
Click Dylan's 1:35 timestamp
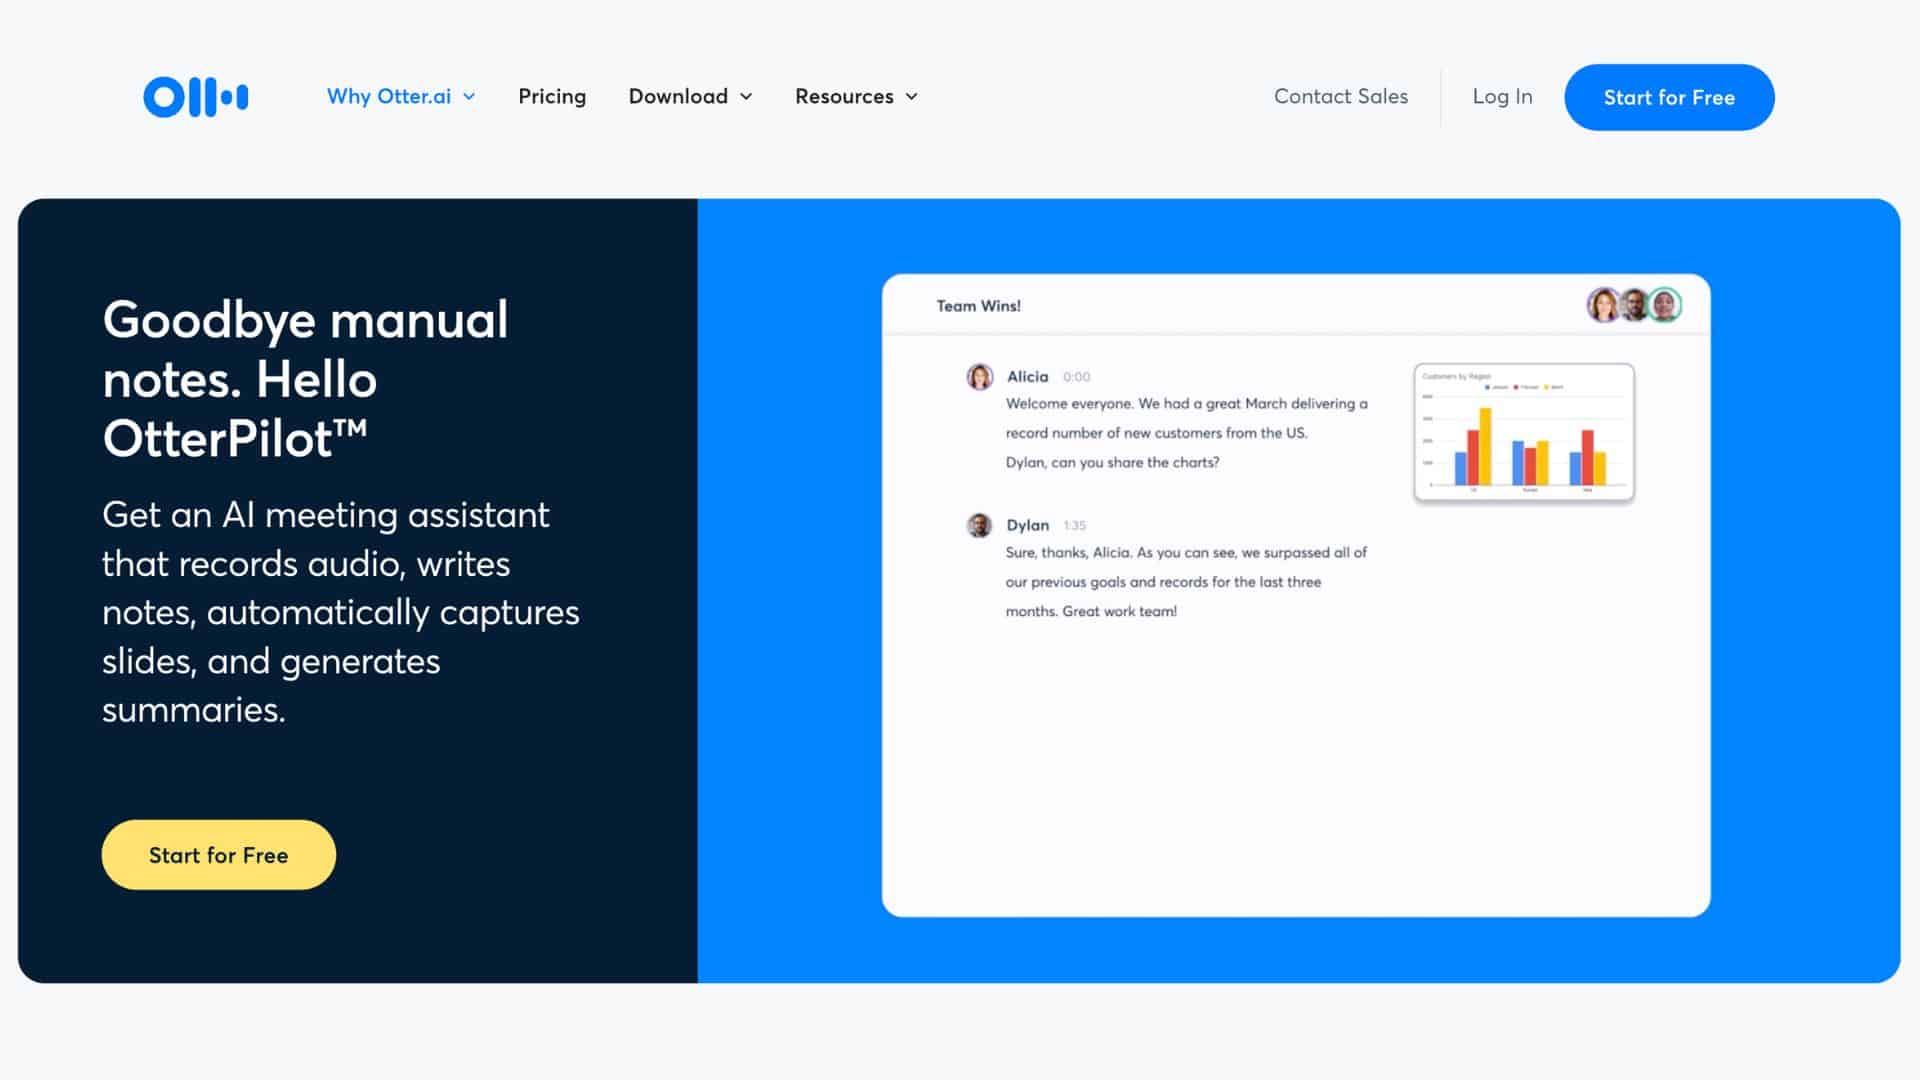point(1074,525)
